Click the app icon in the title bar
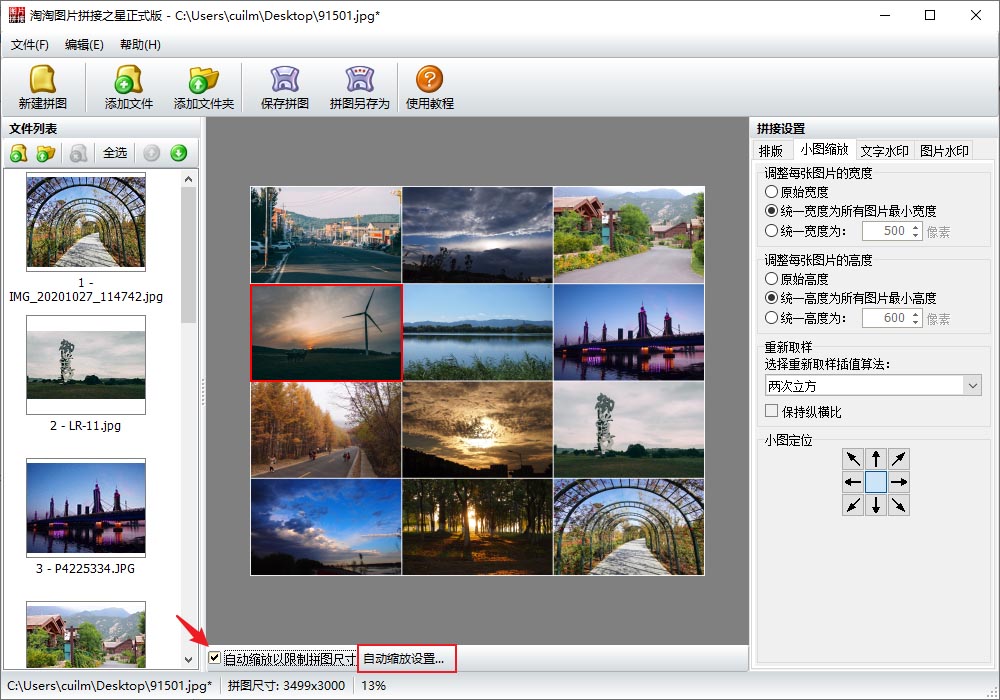The height and width of the screenshot is (700, 1000). click(17, 15)
